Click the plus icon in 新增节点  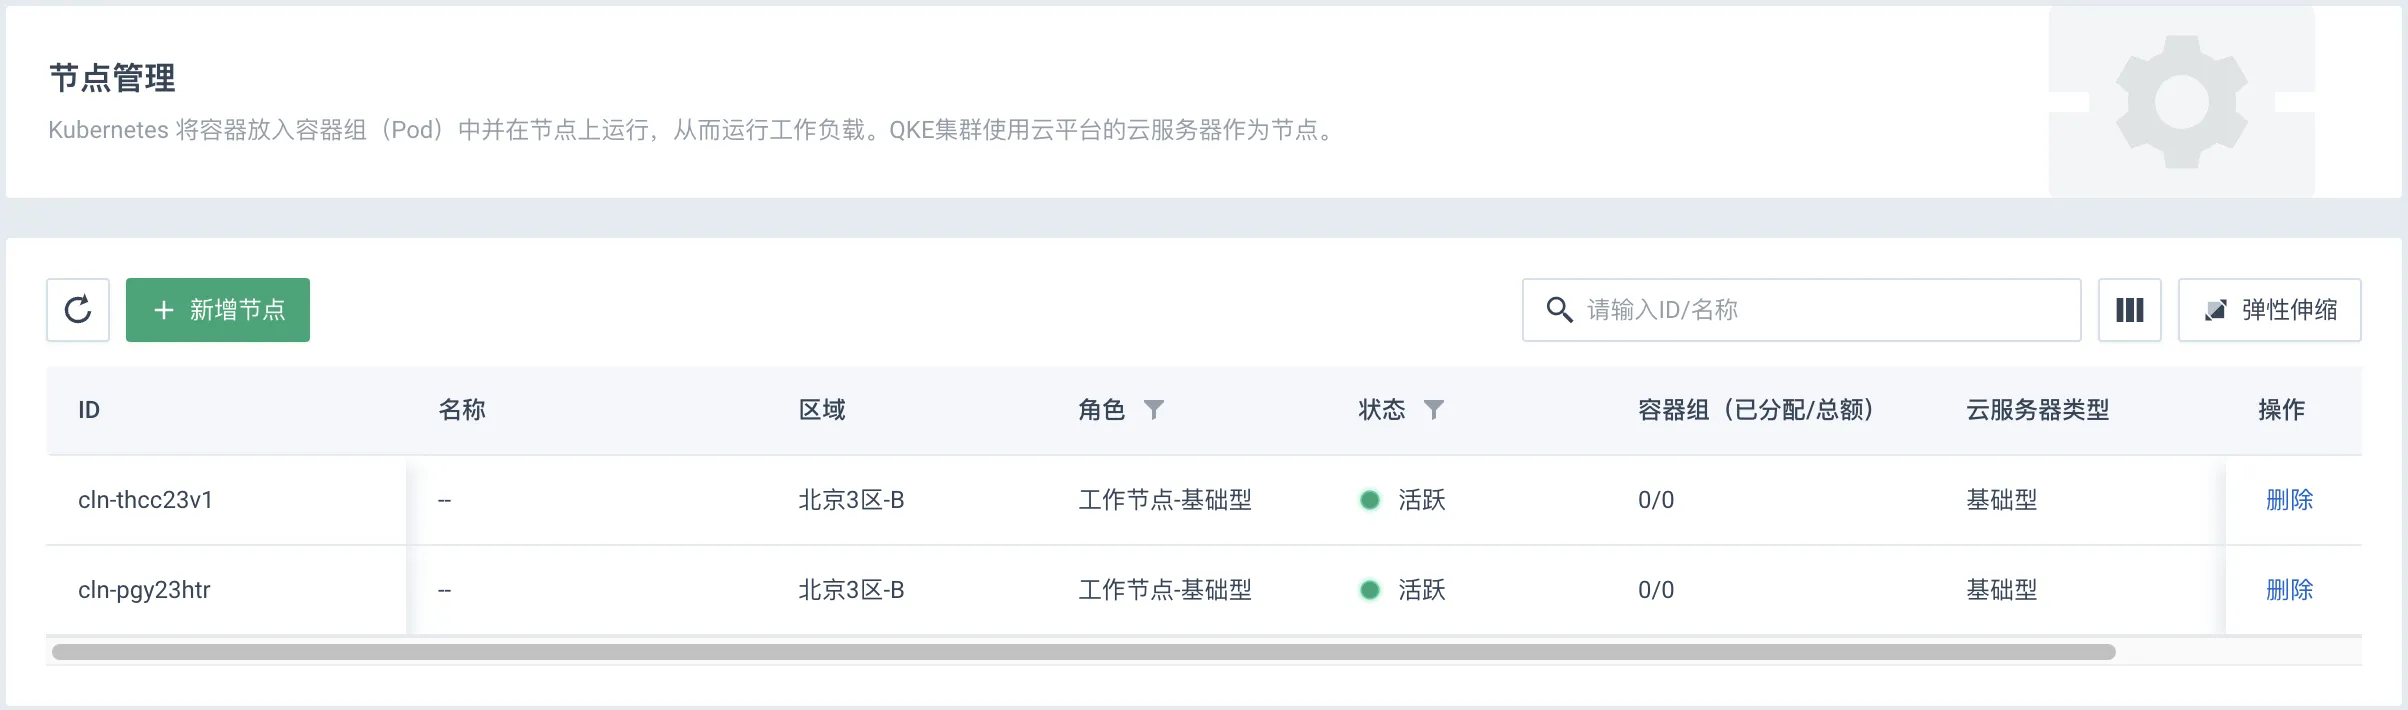(x=164, y=310)
